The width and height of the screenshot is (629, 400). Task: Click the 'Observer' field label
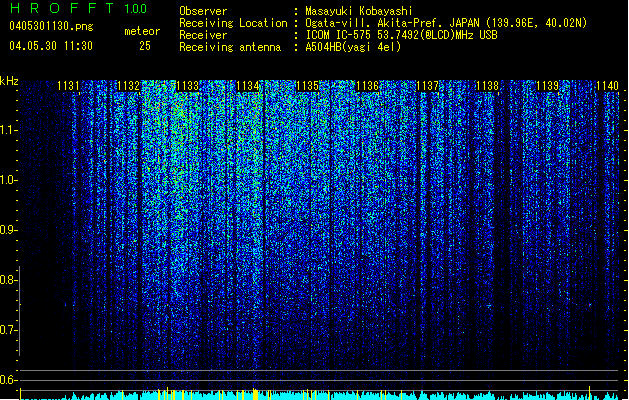click(203, 11)
